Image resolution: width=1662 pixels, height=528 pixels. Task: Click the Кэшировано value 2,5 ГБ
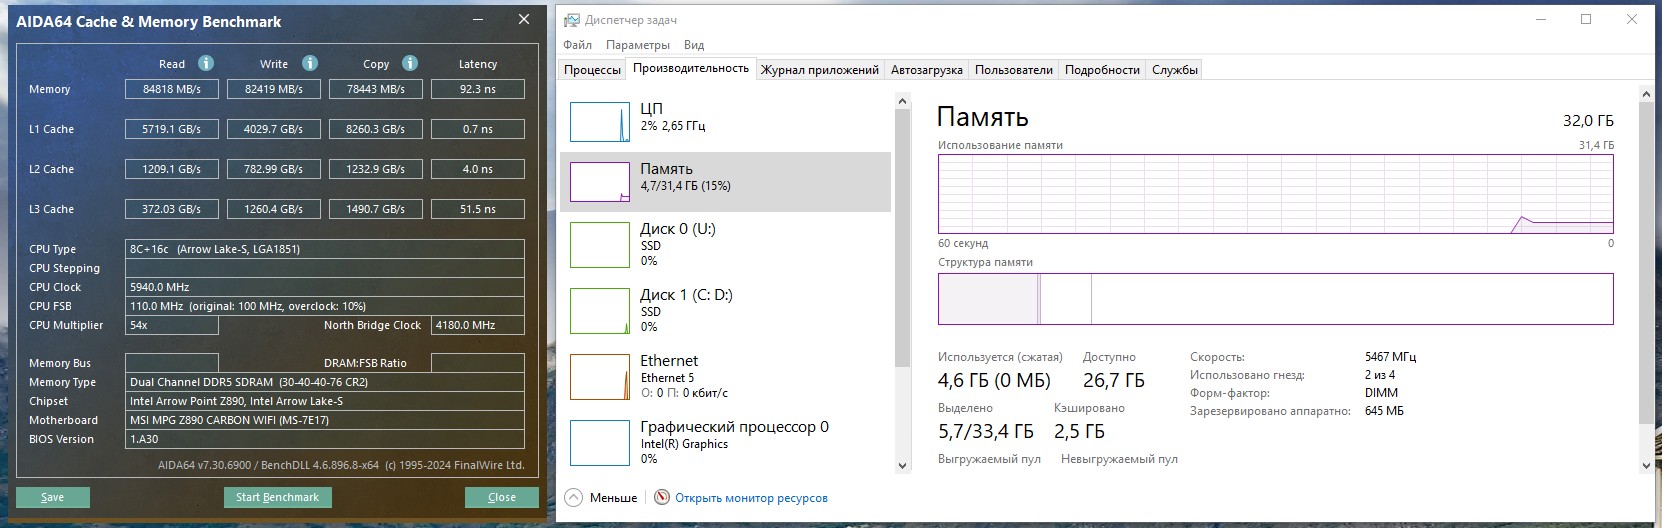point(1079,431)
